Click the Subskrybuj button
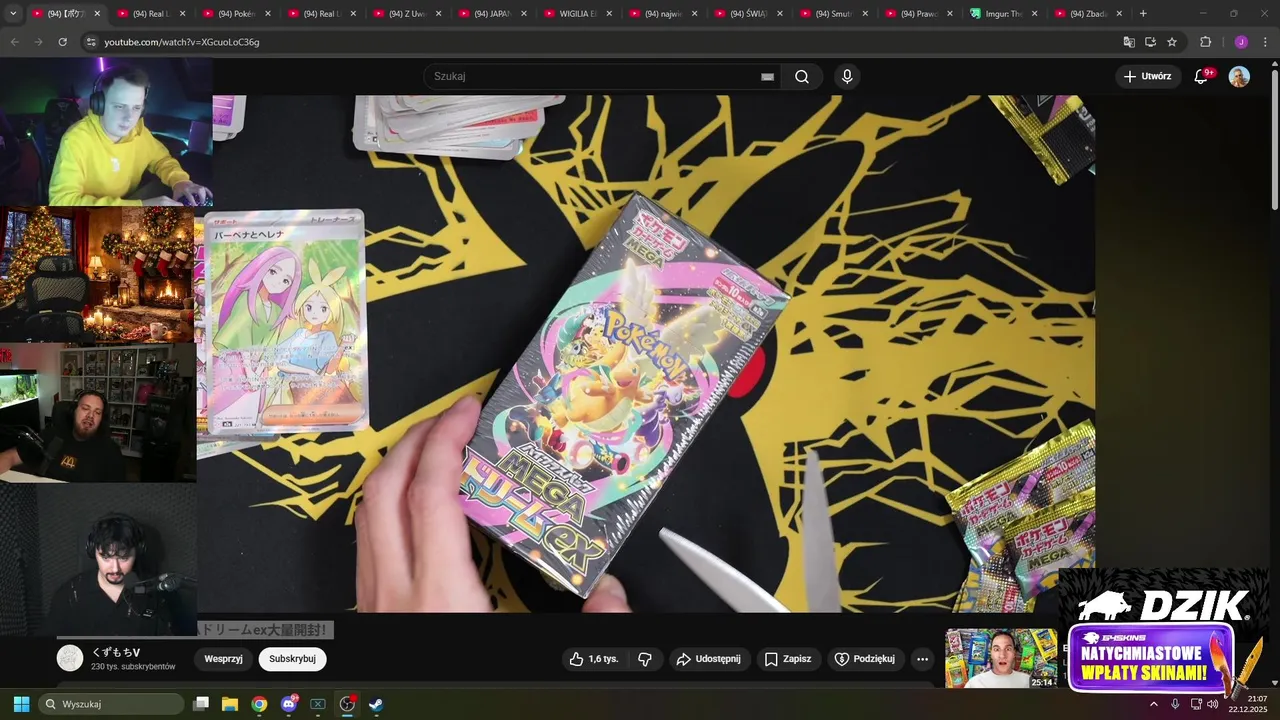The width and height of the screenshot is (1280, 720). point(292,659)
